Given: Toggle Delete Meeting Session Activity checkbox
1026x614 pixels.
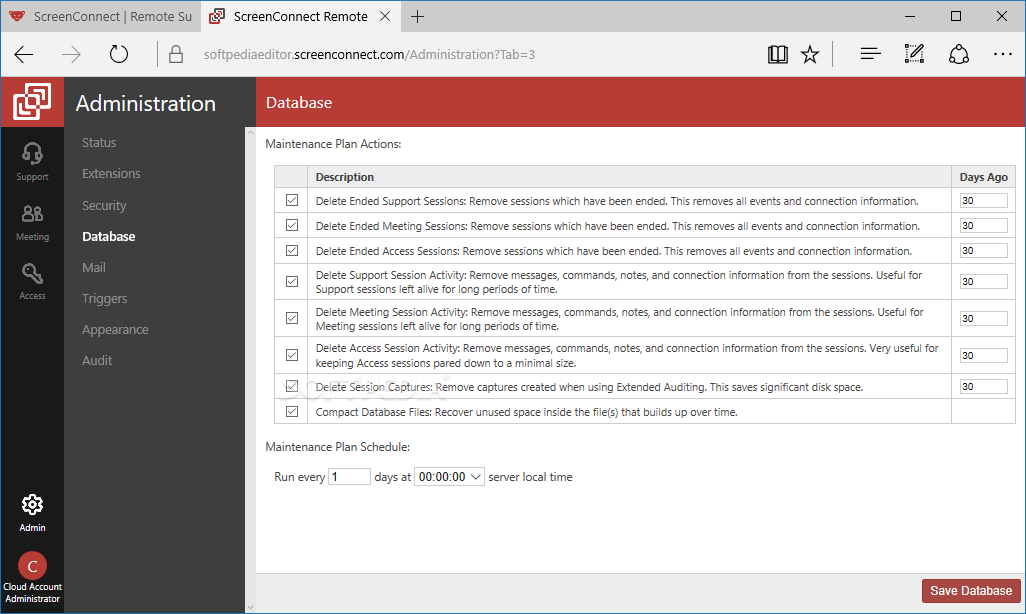Looking at the screenshot, I should 292,318.
